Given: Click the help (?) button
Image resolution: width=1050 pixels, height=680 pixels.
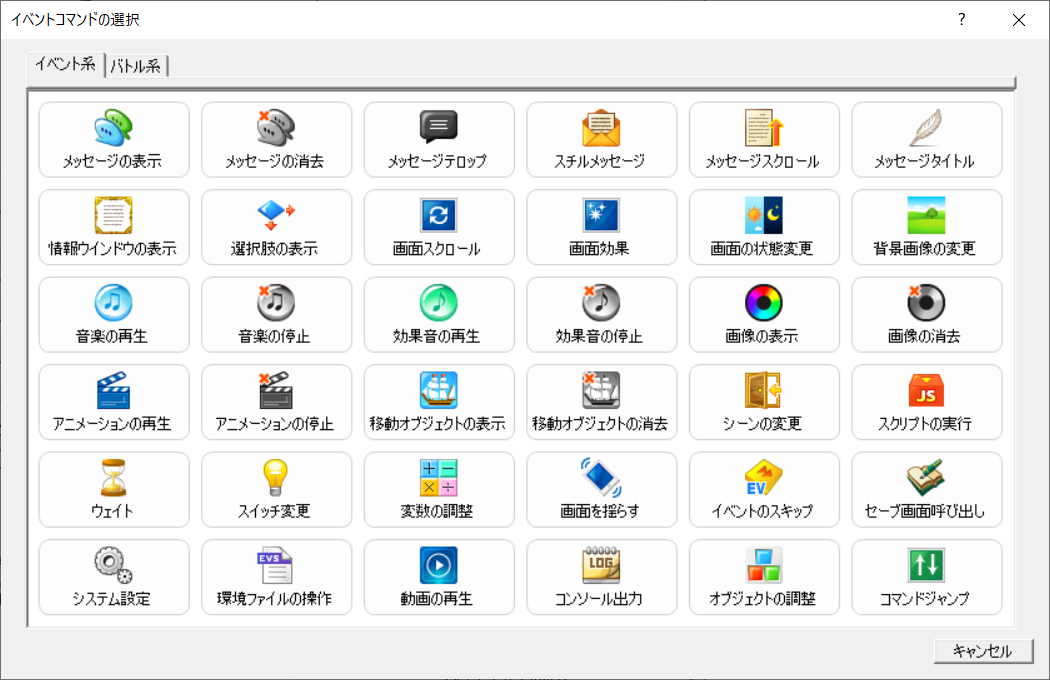Looking at the screenshot, I should (x=960, y=18).
